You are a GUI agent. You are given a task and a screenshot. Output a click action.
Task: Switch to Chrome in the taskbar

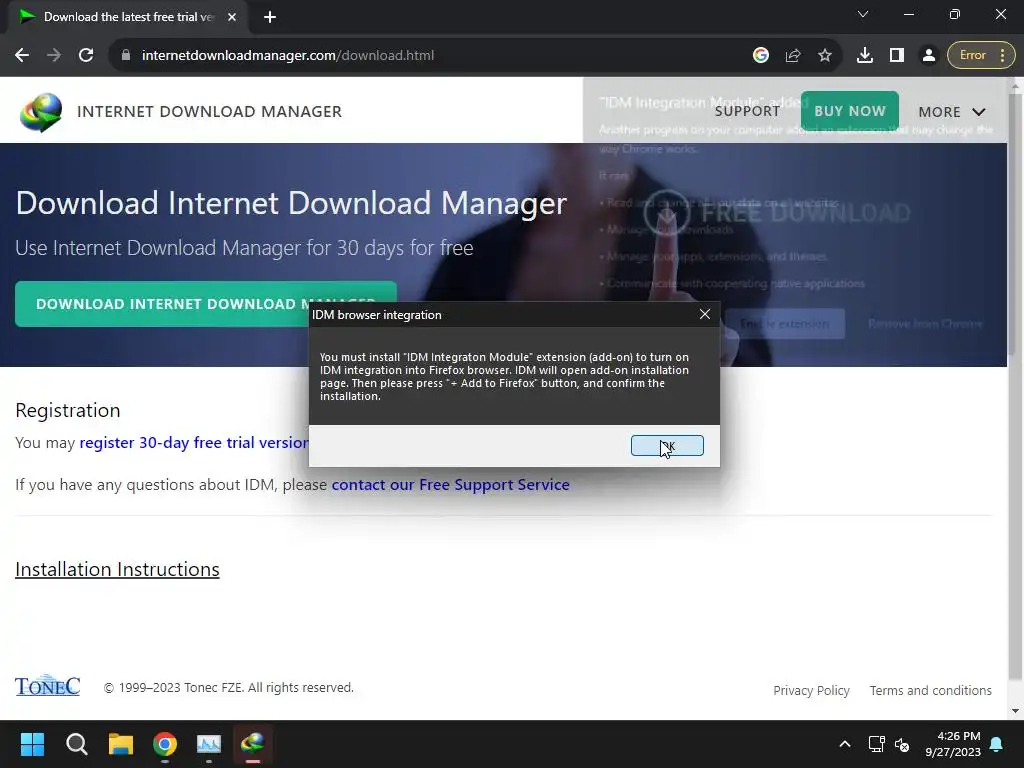165,744
